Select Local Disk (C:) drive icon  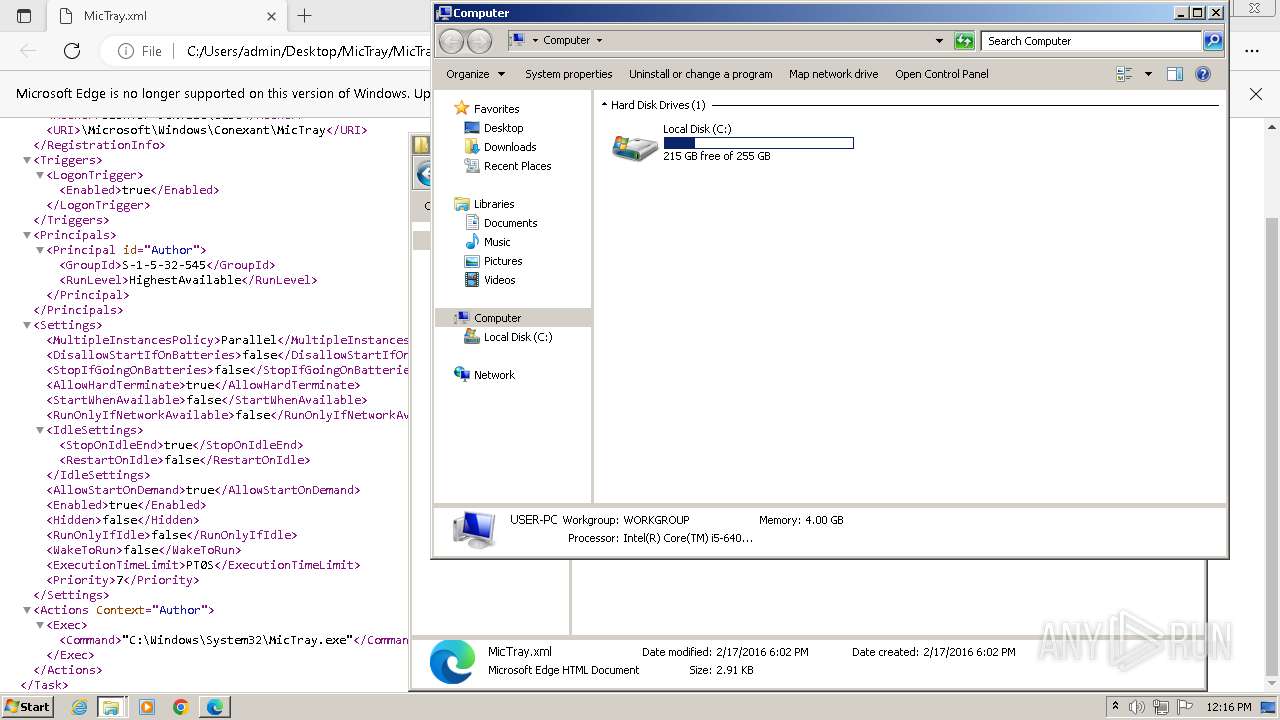coord(635,147)
